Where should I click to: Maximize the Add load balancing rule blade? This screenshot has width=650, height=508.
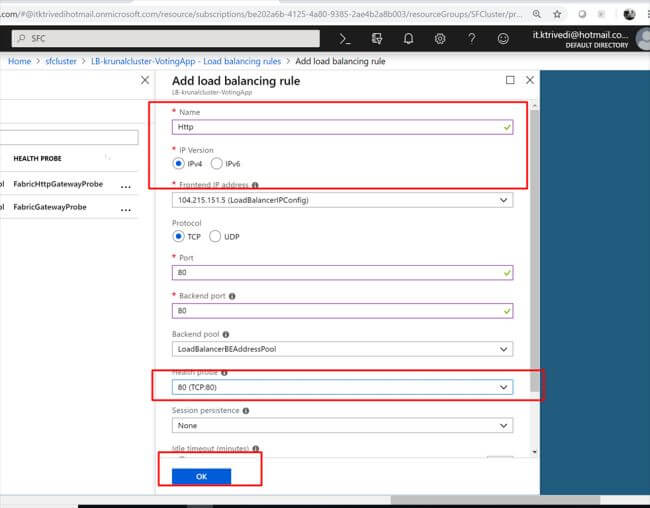510,80
